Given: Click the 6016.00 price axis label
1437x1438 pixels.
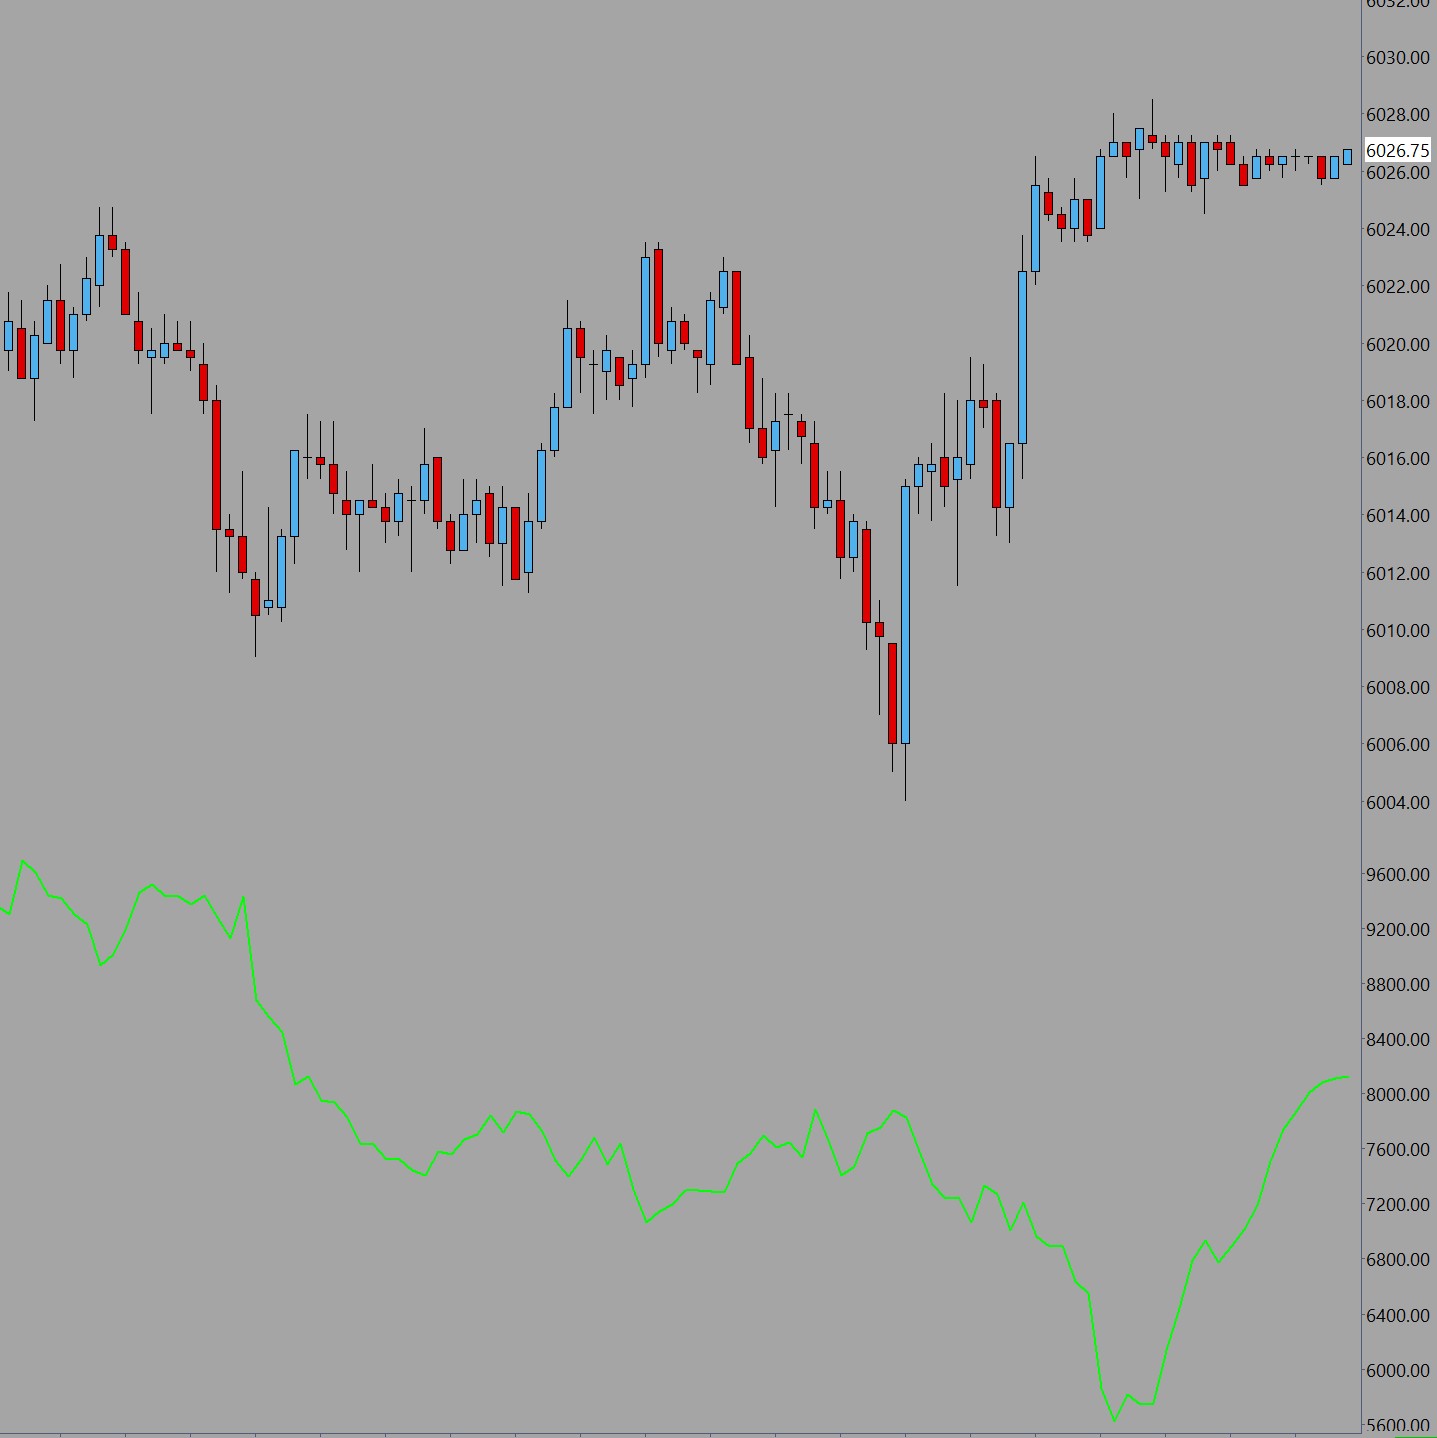Looking at the screenshot, I should pos(1398,459).
